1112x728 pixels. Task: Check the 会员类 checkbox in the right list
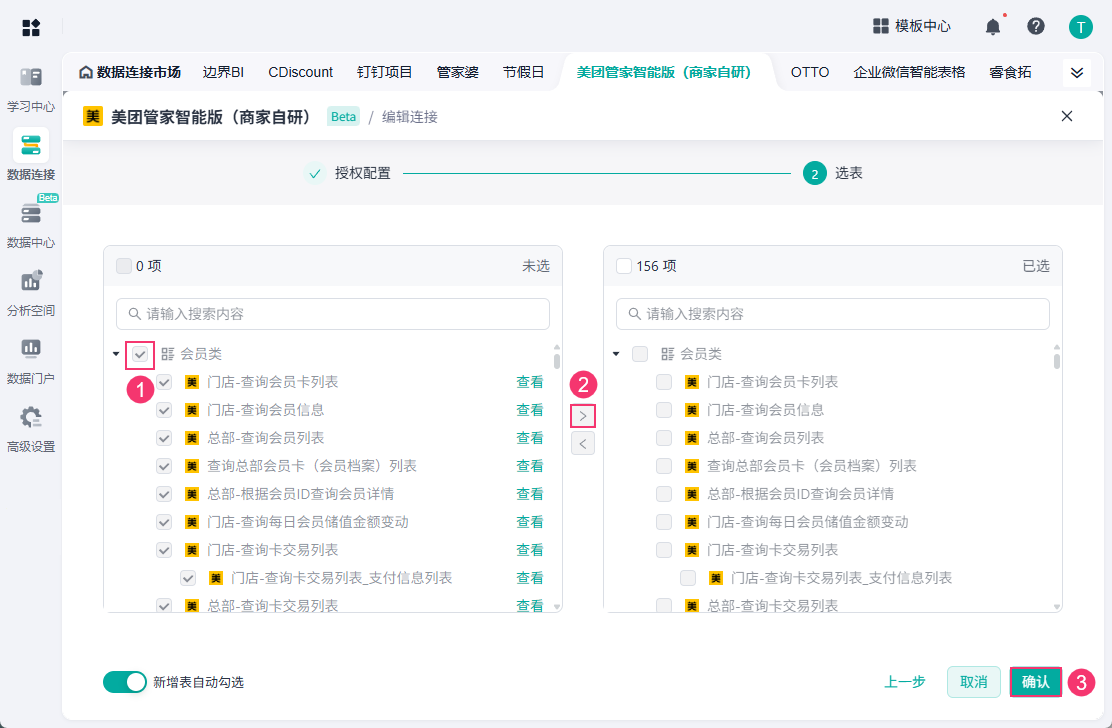pyautogui.click(x=640, y=354)
